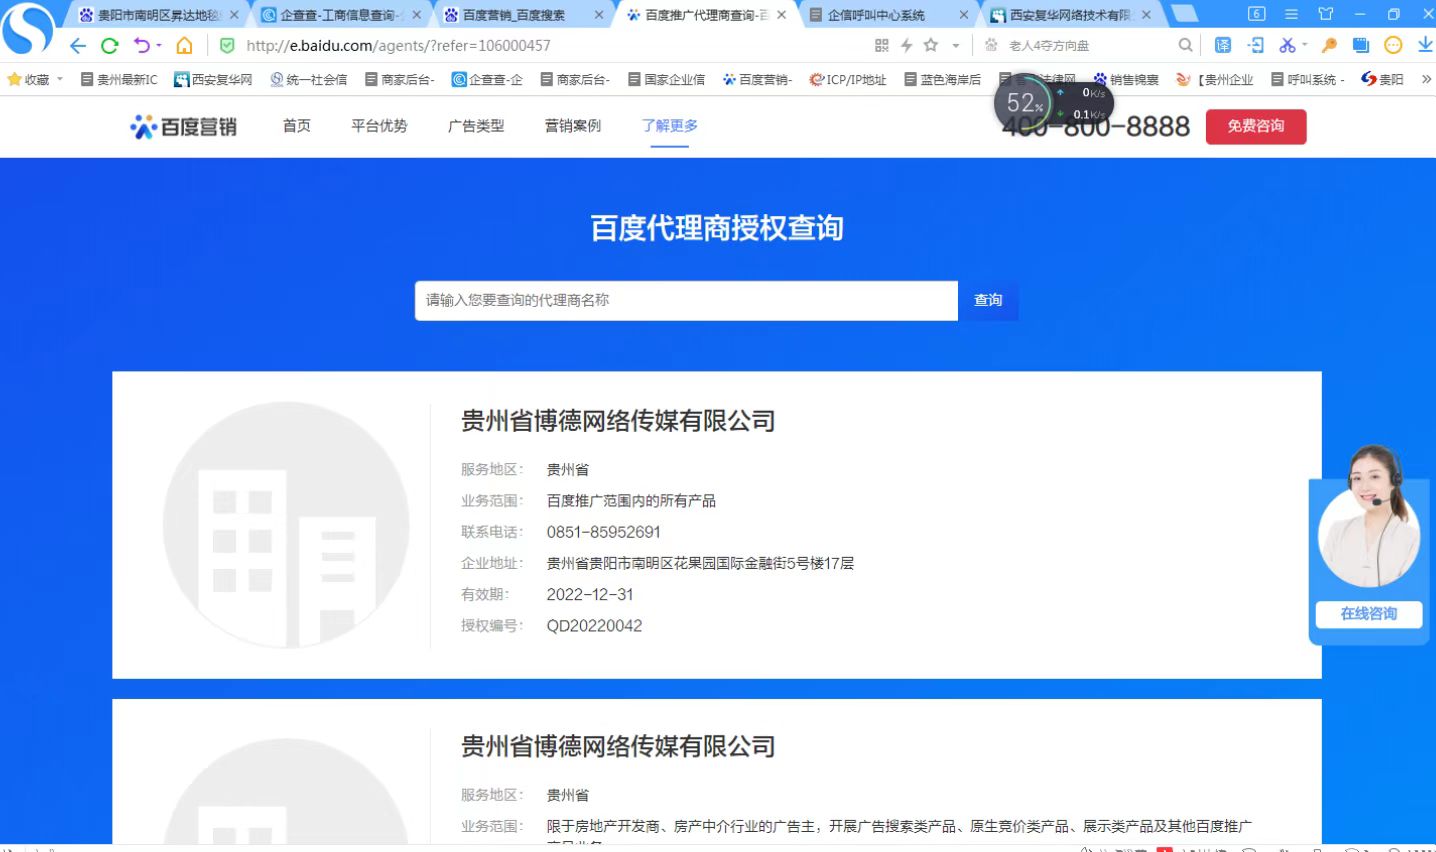
Task: Click the red 免费咨询 button
Action: tap(1256, 126)
